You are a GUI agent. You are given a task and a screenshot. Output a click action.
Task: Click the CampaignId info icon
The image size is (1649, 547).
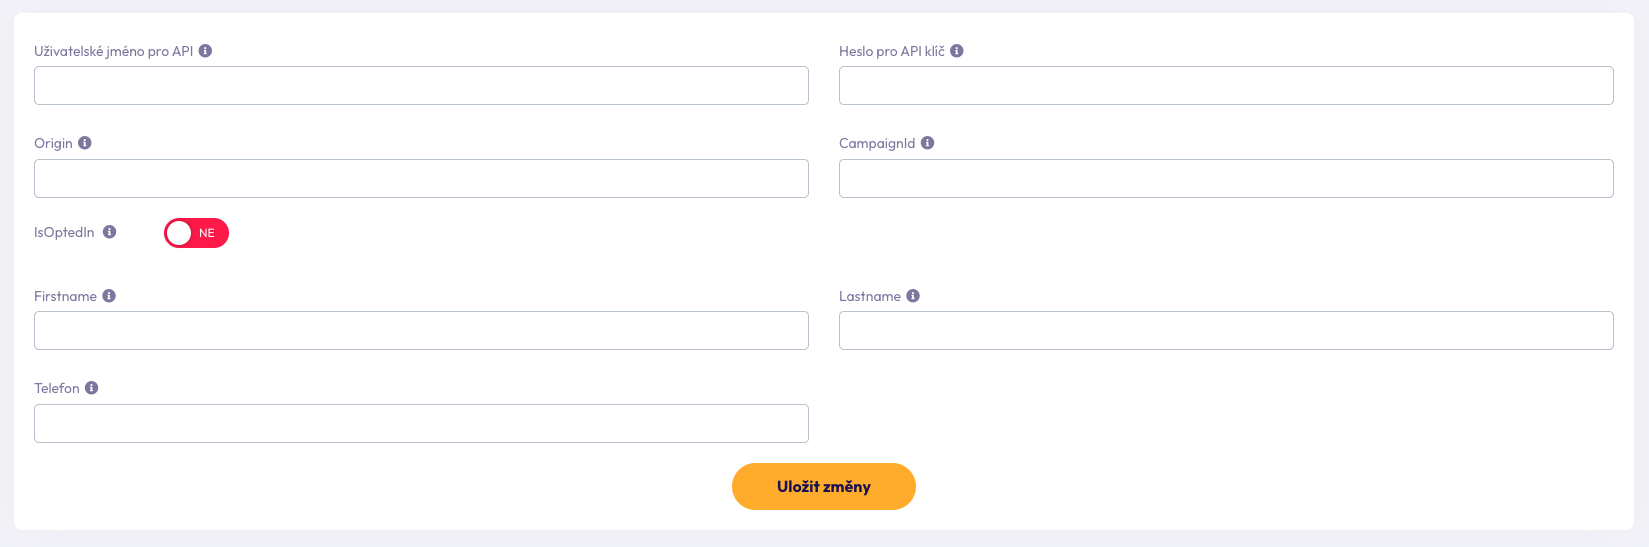(928, 143)
